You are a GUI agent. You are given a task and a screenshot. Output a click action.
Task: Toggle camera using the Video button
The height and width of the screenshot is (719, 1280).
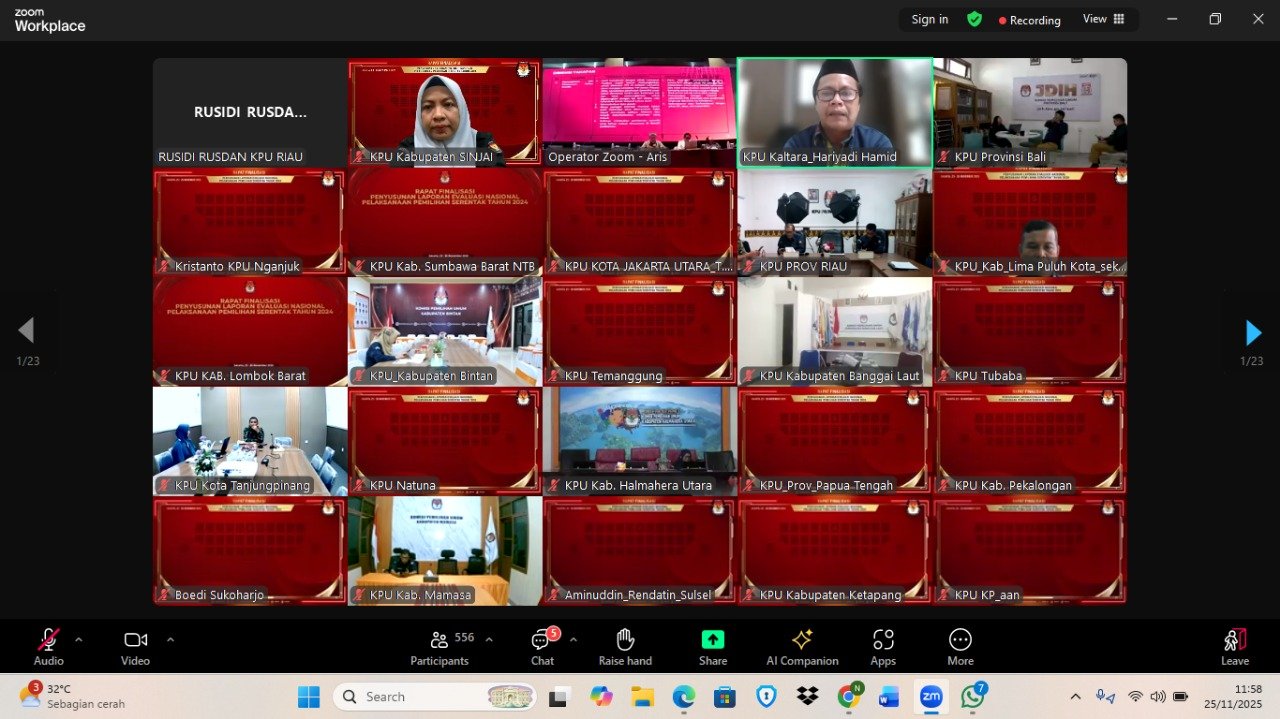tap(135, 640)
